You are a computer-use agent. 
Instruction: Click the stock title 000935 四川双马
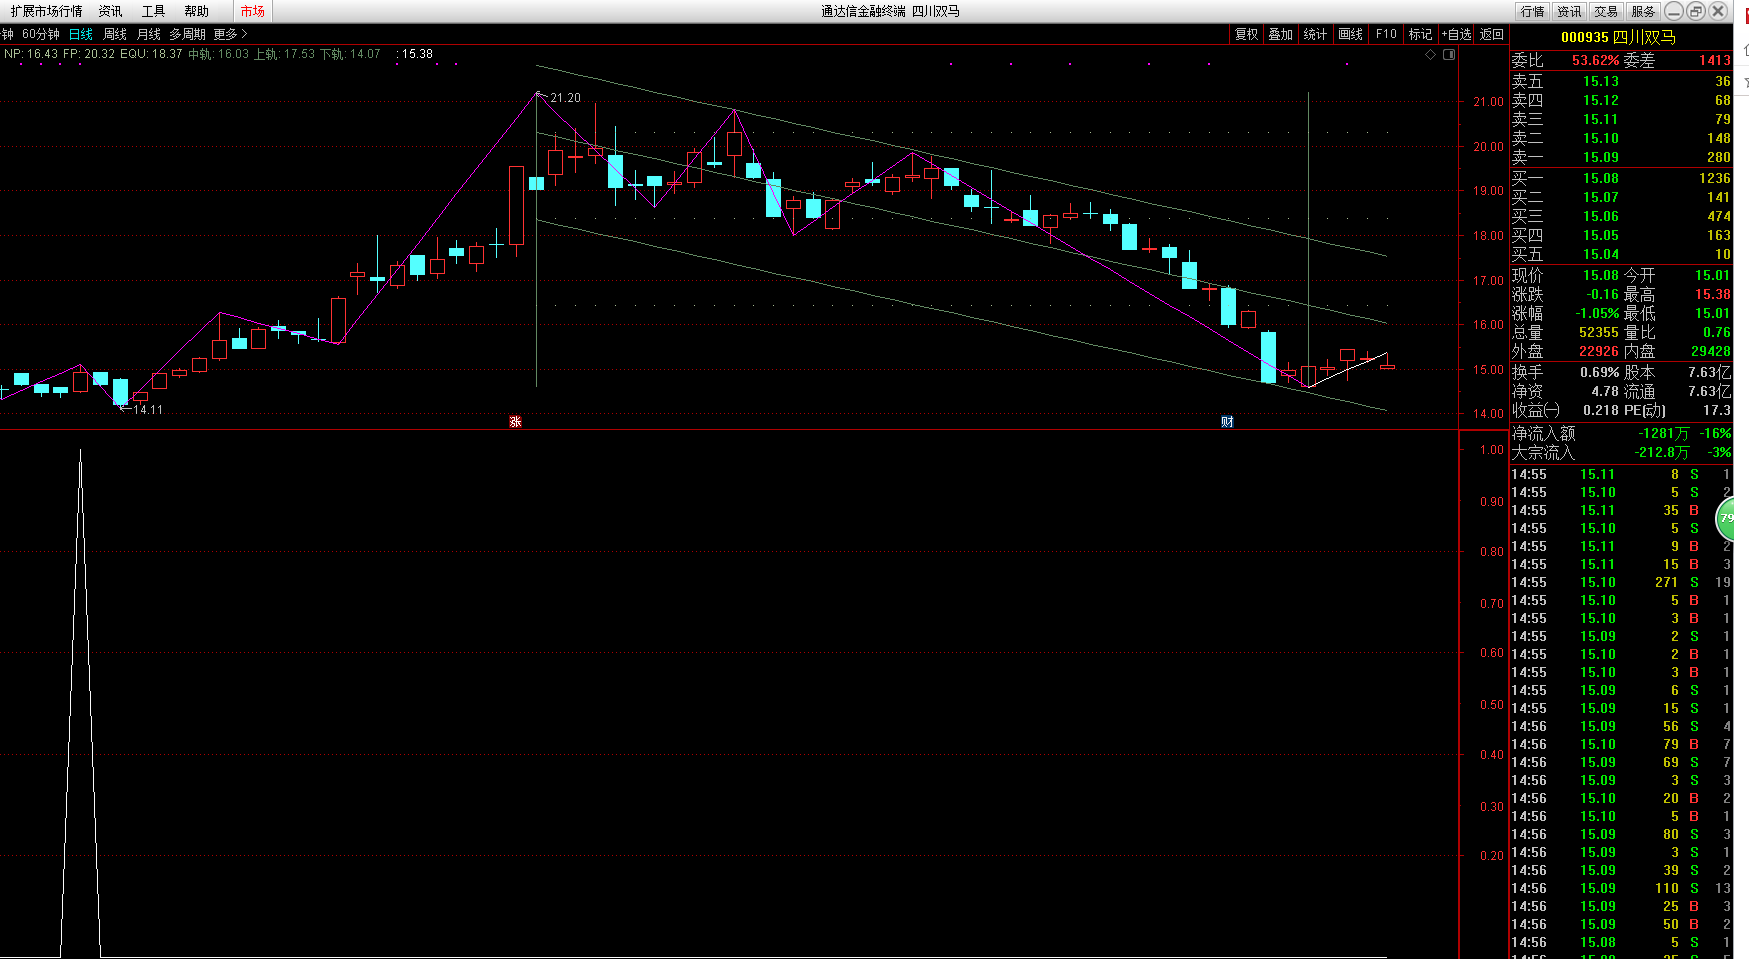click(x=1618, y=37)
